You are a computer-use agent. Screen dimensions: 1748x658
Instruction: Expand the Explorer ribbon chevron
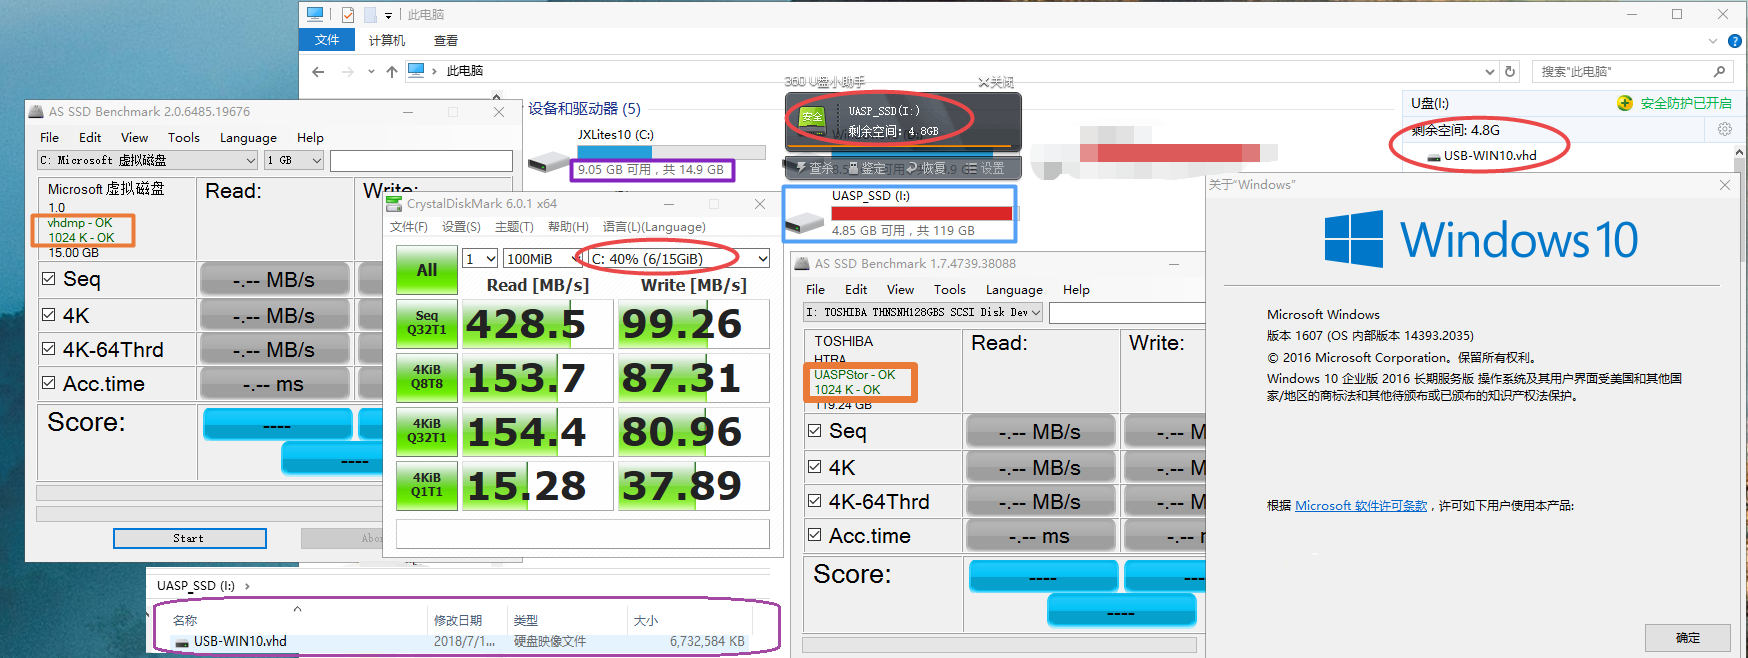1713,41
